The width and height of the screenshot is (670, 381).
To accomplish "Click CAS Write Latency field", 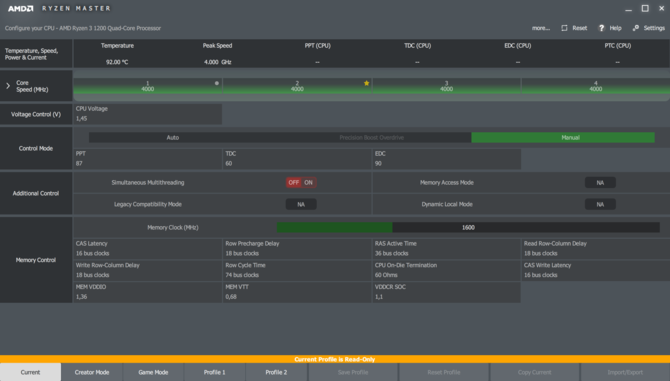I will (596, 270).
